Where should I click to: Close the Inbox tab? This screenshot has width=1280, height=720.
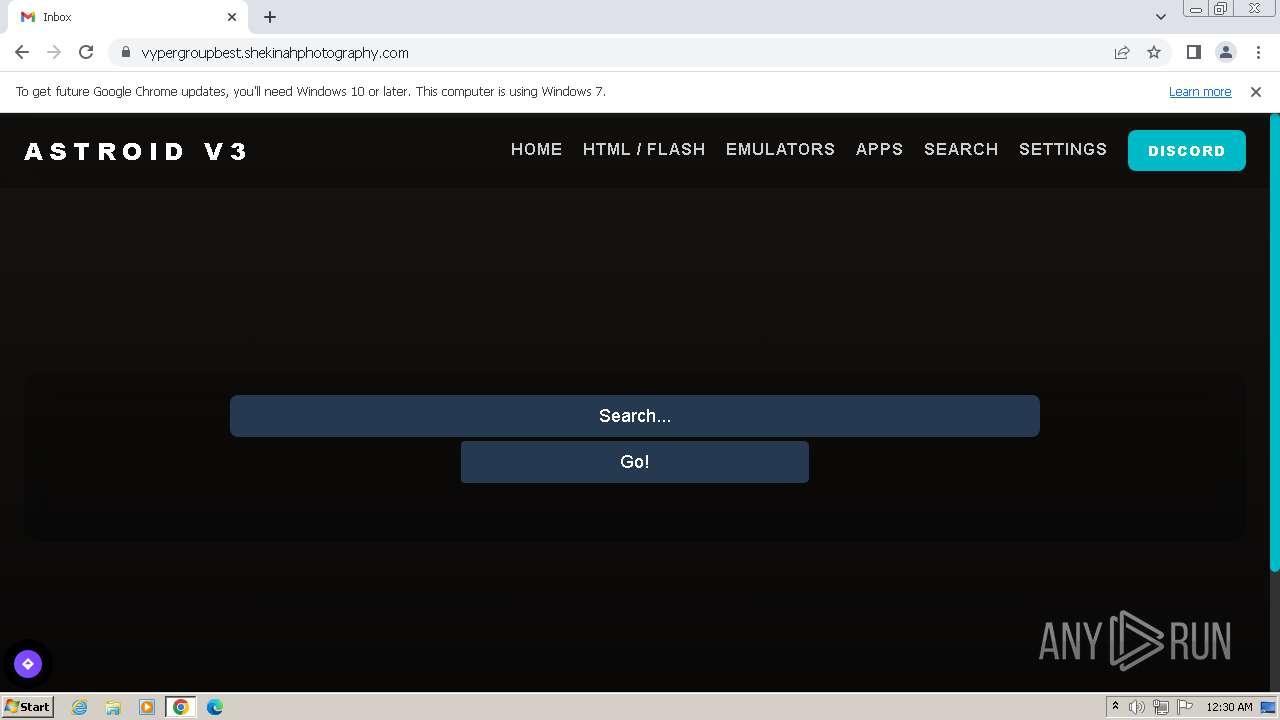tap(232, 17)
